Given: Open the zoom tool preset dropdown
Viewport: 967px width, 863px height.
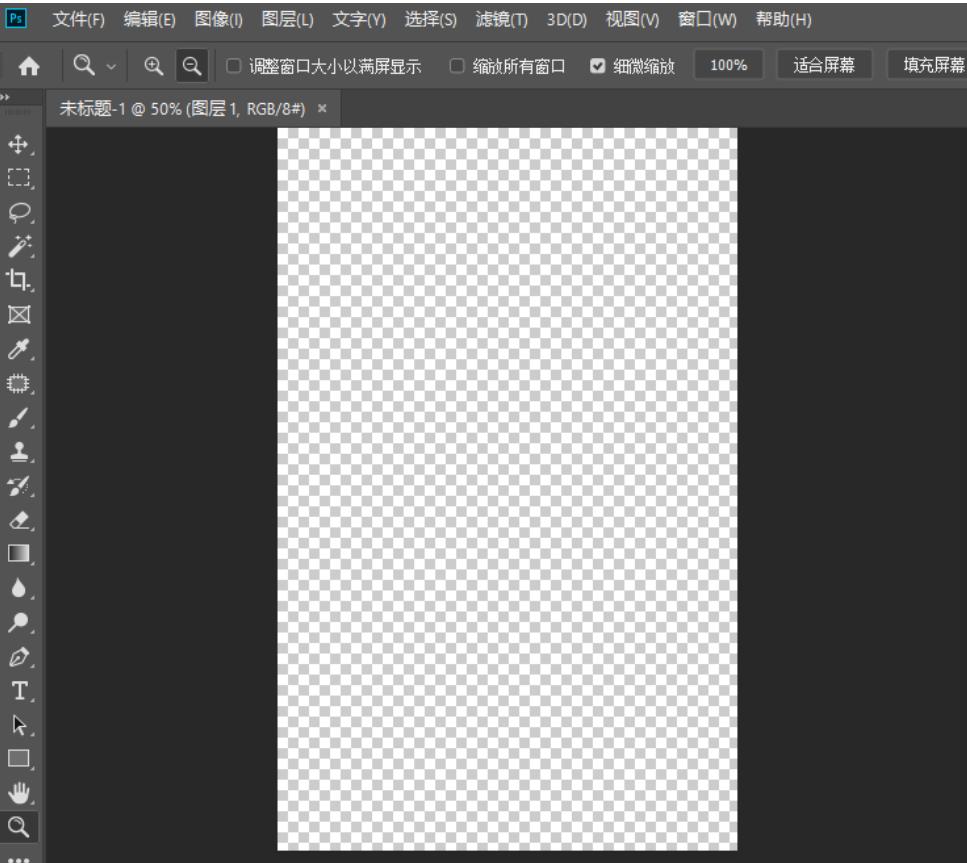Looking at the screenshot, I should [110, 66].
